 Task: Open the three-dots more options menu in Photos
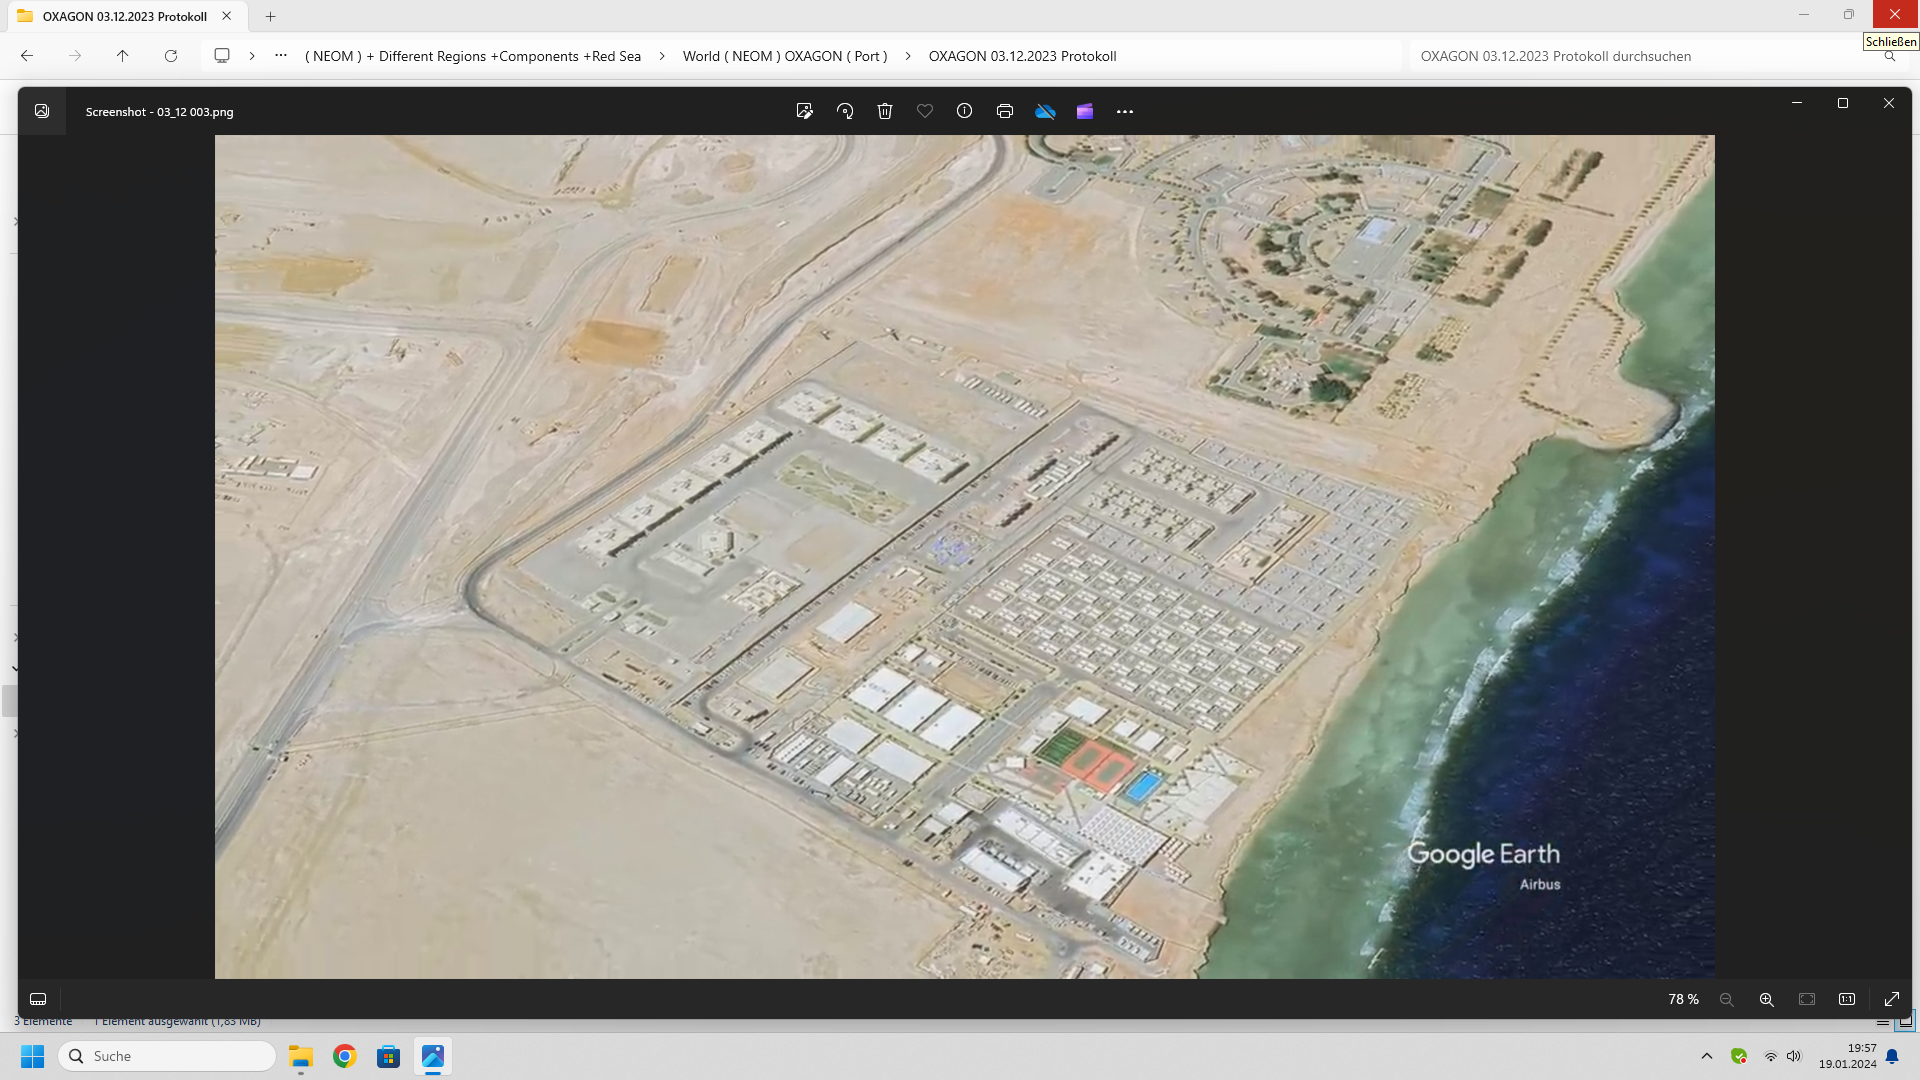tap(1125, 111)
